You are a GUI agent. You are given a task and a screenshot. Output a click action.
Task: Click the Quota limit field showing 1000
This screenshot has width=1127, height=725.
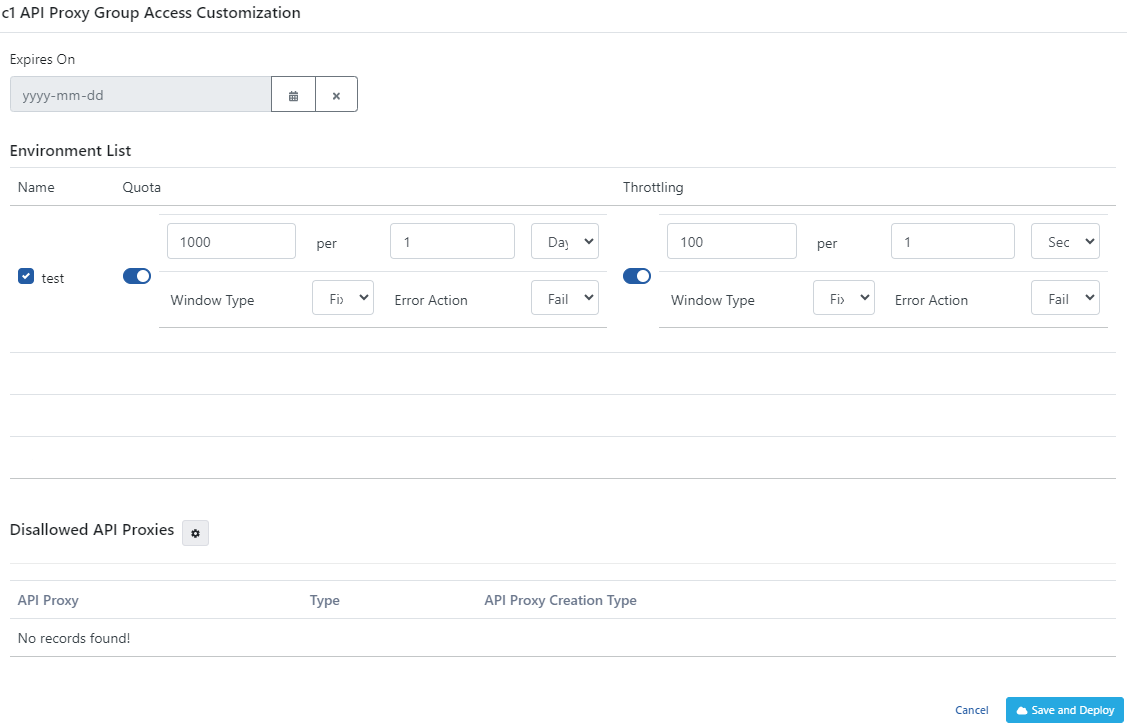tap(231, 241)
